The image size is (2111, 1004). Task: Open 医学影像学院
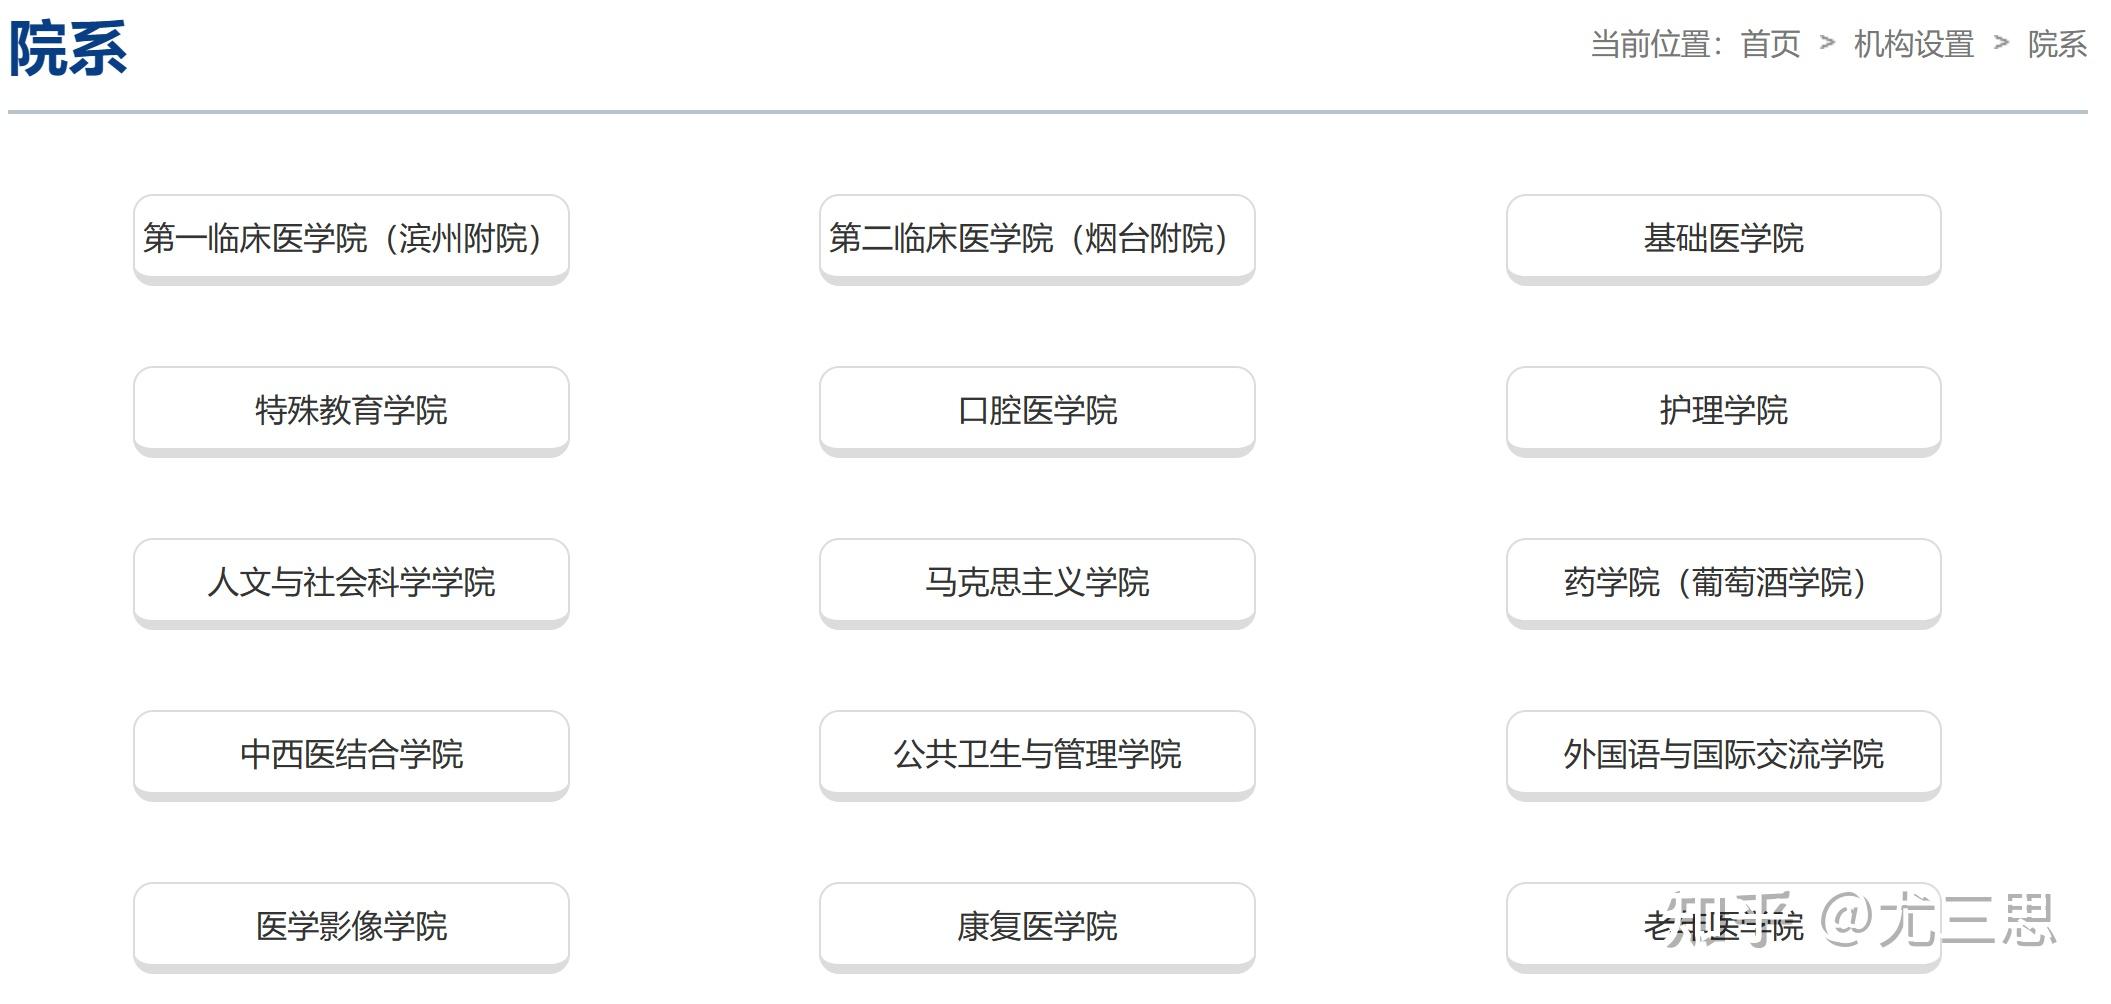351,926
